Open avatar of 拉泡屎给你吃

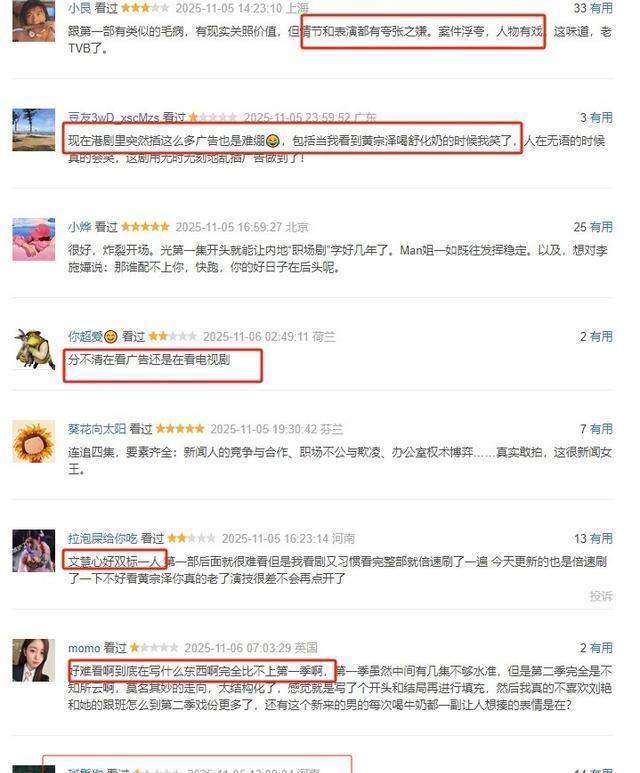click(x=34, y=551)
